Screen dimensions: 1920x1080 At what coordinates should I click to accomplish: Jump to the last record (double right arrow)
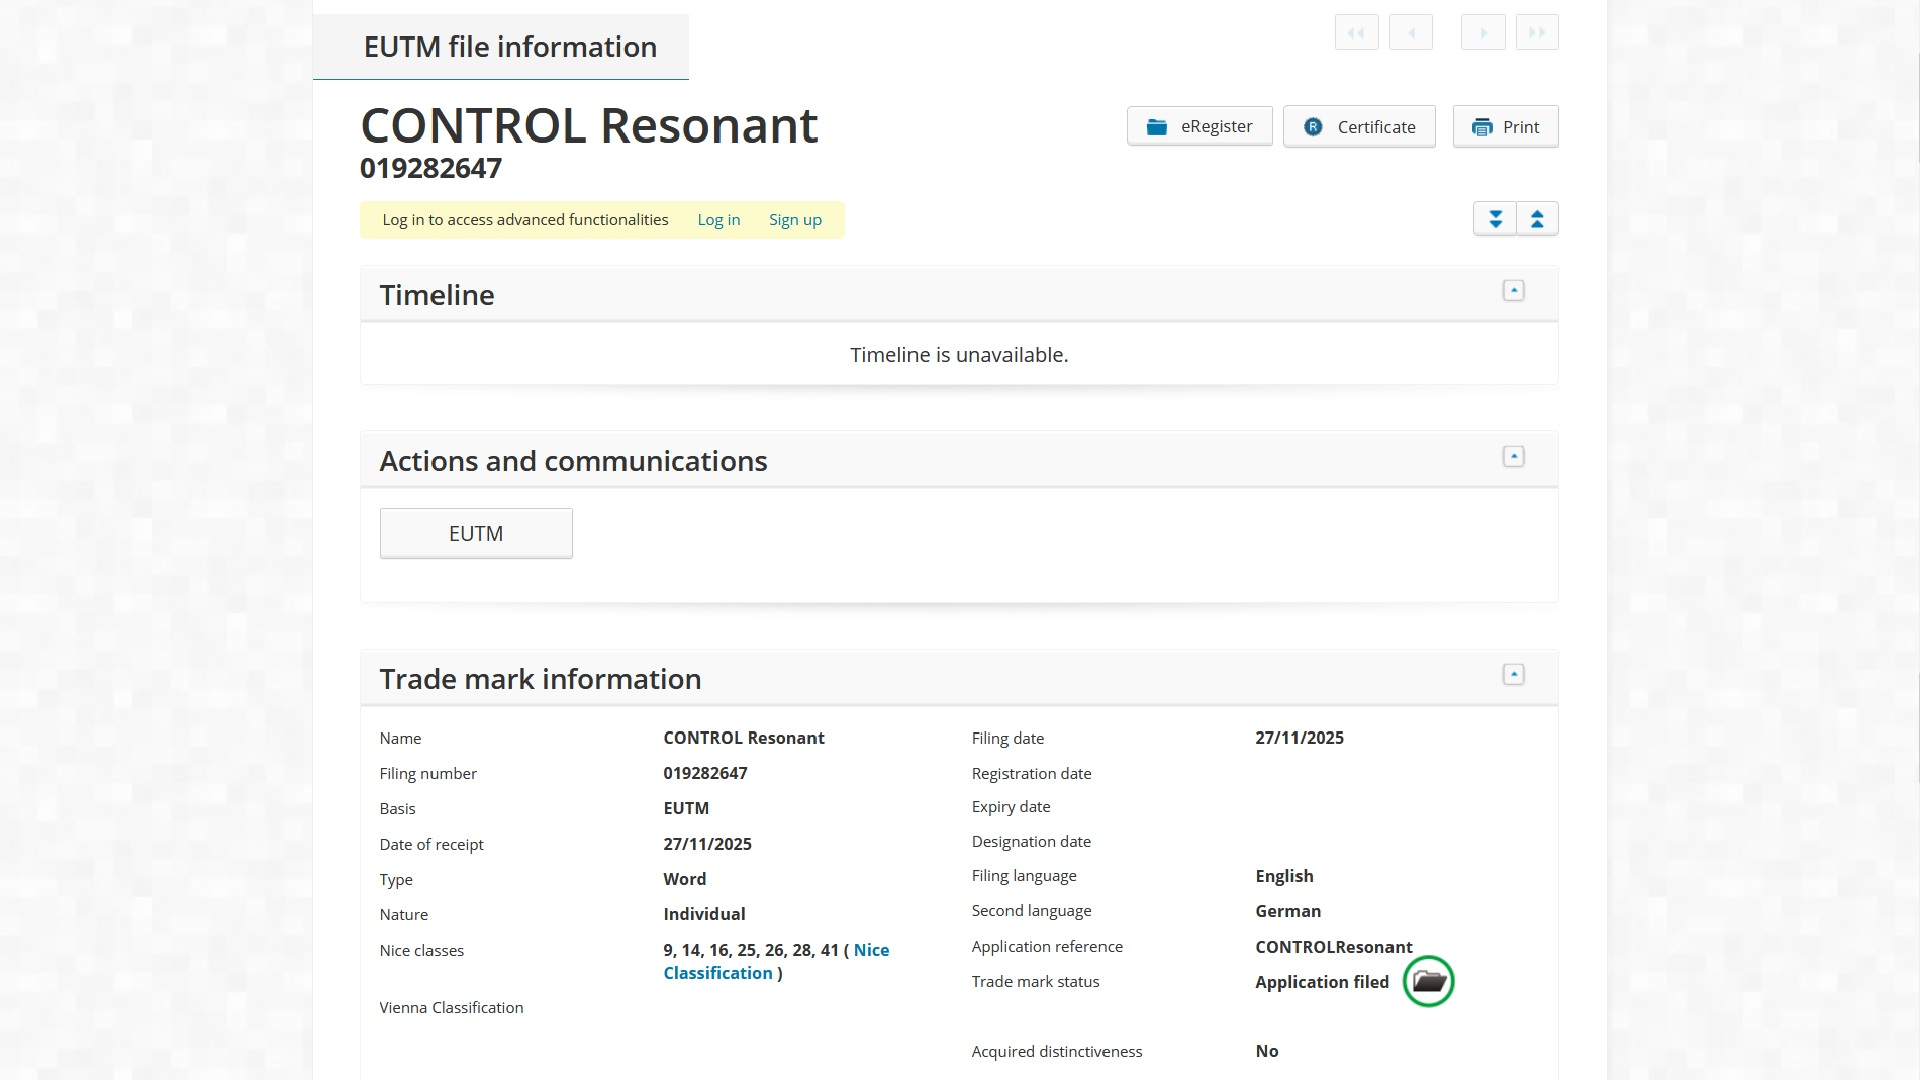click(1537, 33)
